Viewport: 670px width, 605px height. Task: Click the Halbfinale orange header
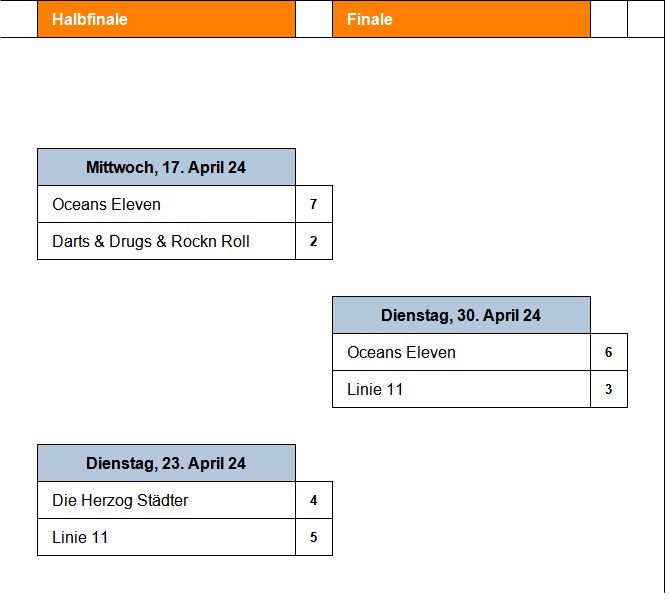click(166, 19)
